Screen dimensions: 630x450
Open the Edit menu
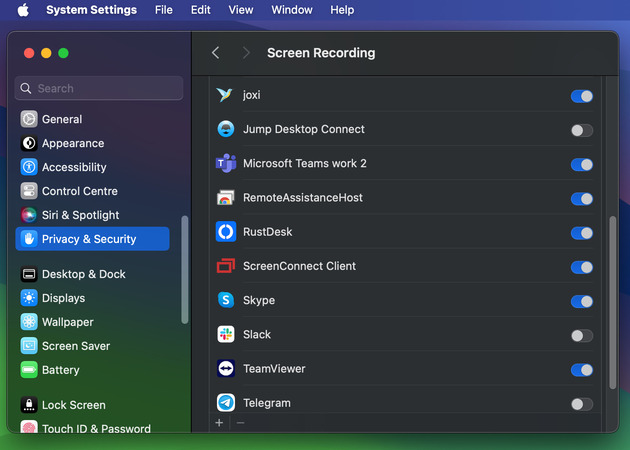[x=200, y=10]
